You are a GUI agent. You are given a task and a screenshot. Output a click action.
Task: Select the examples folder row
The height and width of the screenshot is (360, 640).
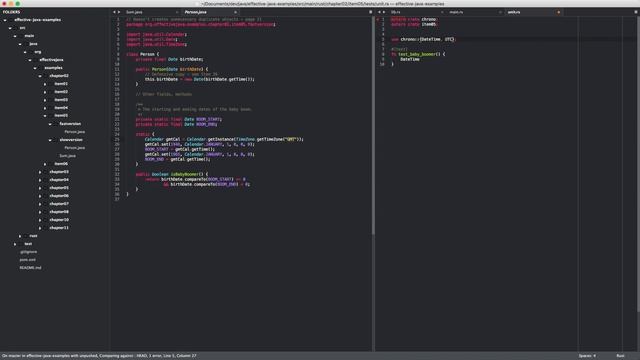tap(53, 68)
